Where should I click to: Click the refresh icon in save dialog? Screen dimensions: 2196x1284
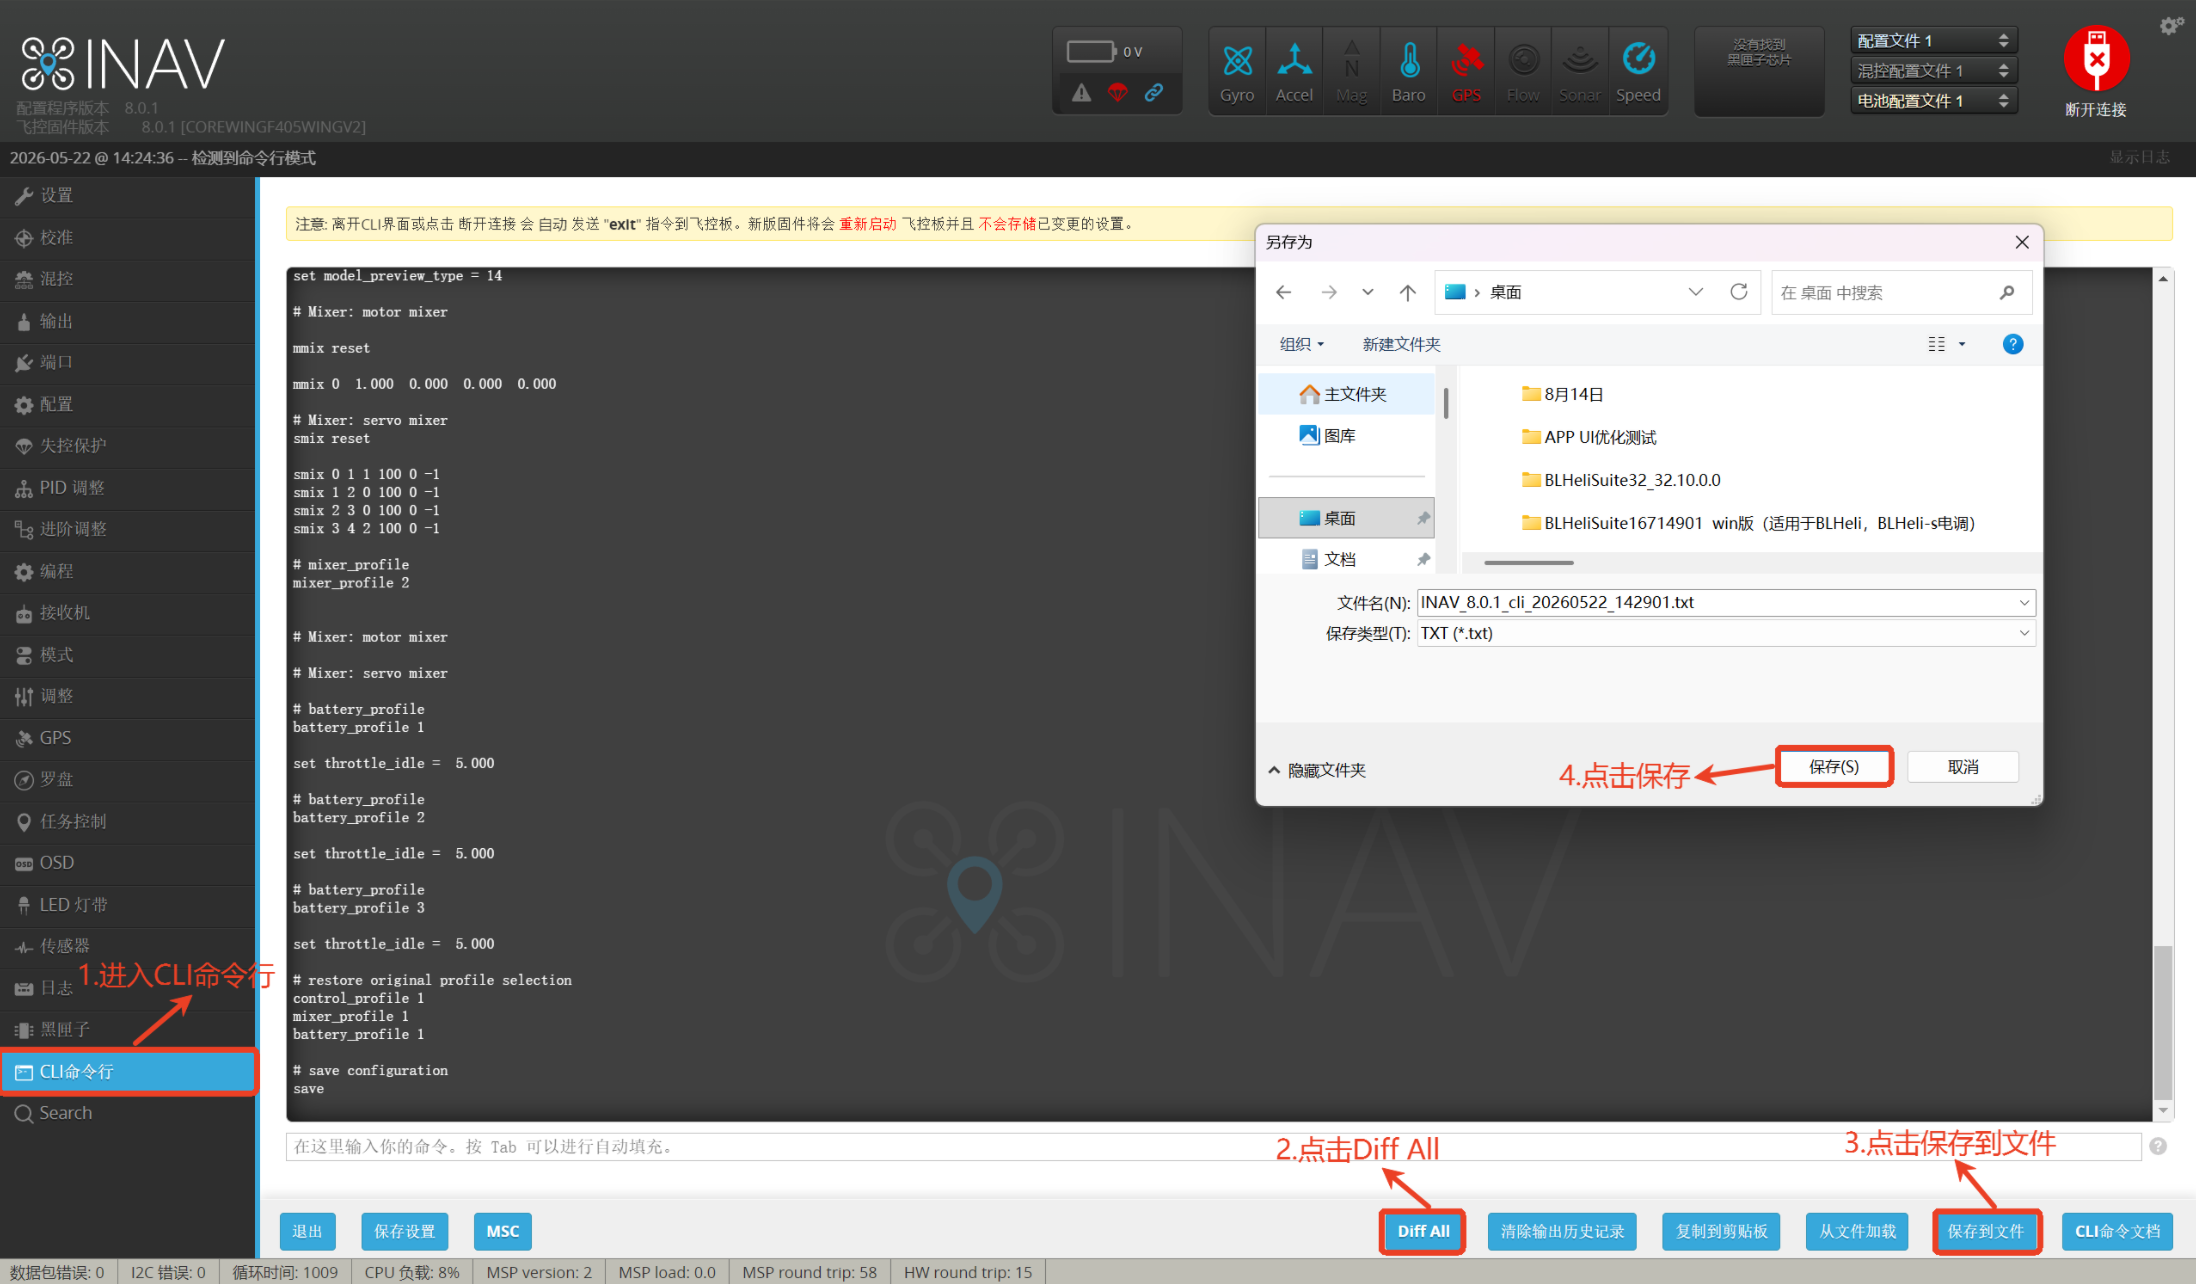tap(1739, 292)
